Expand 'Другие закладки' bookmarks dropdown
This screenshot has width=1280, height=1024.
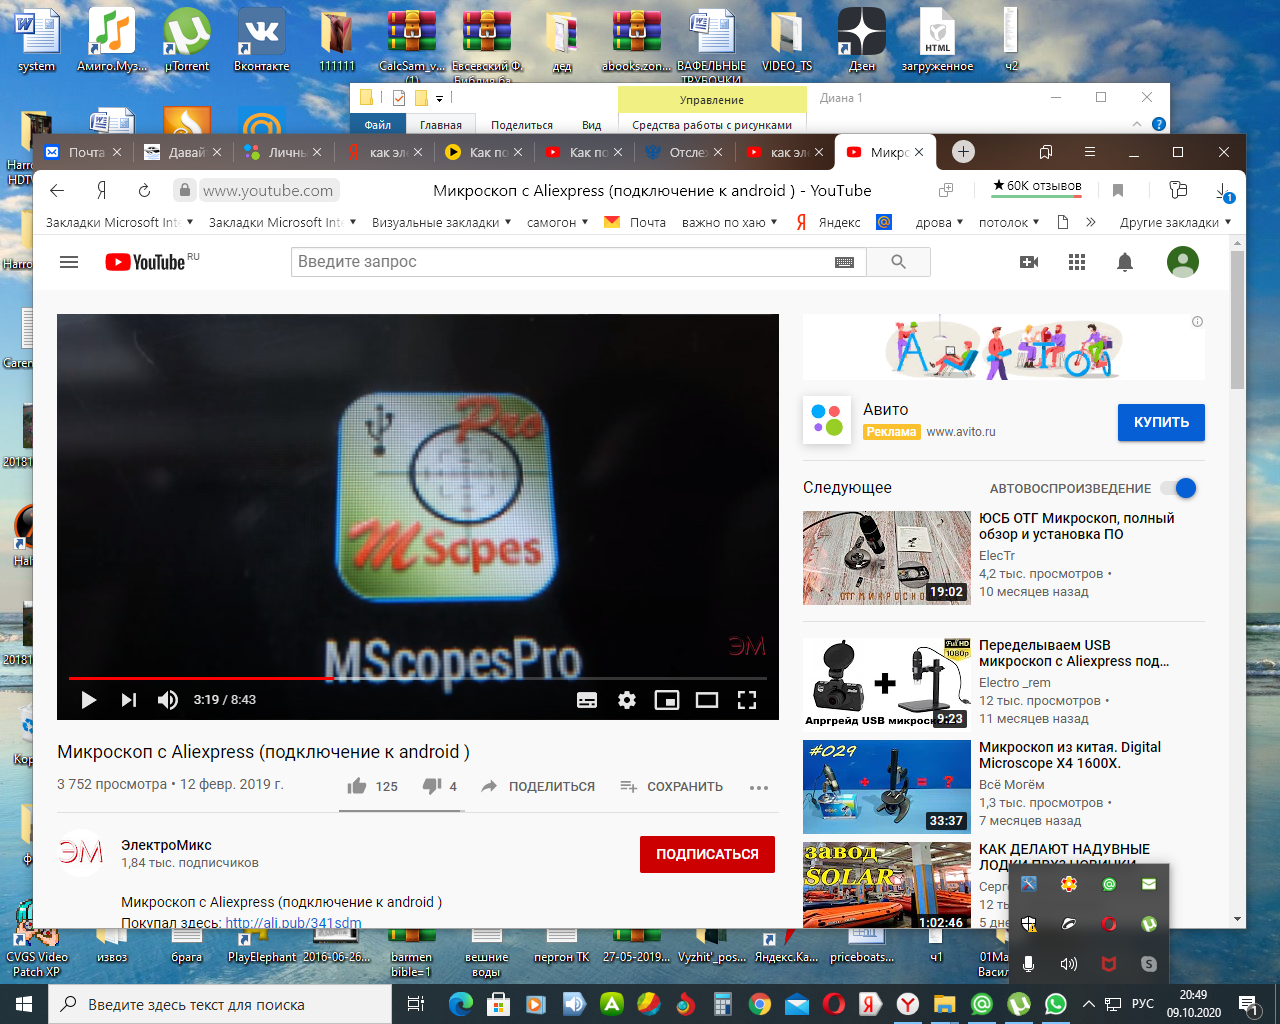[1175, 223]
